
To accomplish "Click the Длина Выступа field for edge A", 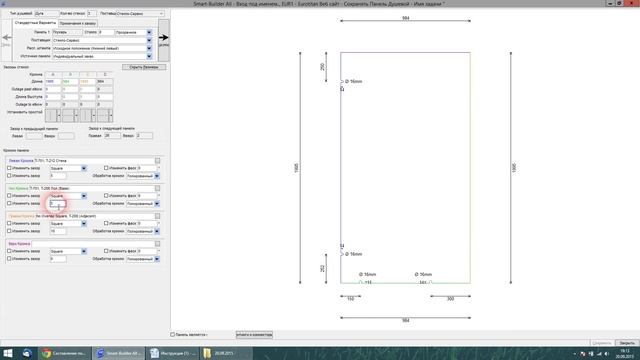I will tap(53, 97).
